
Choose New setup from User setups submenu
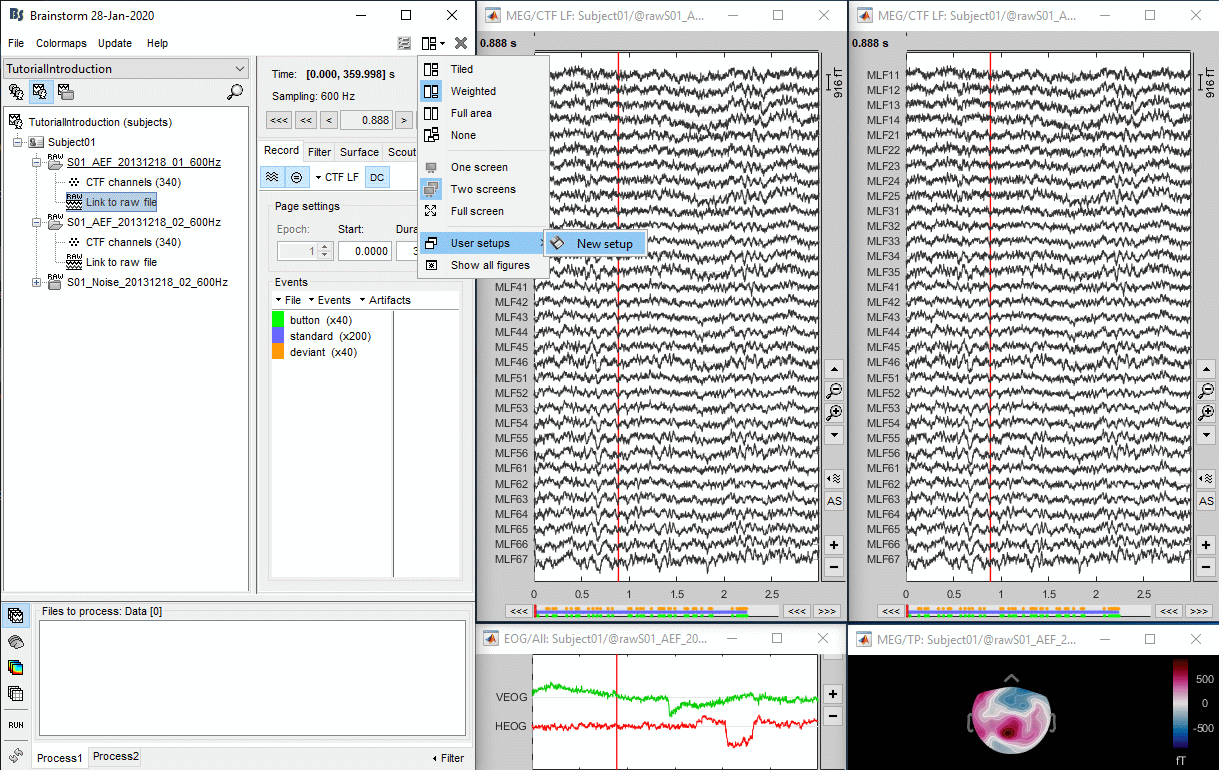click(x=603, y=244)
